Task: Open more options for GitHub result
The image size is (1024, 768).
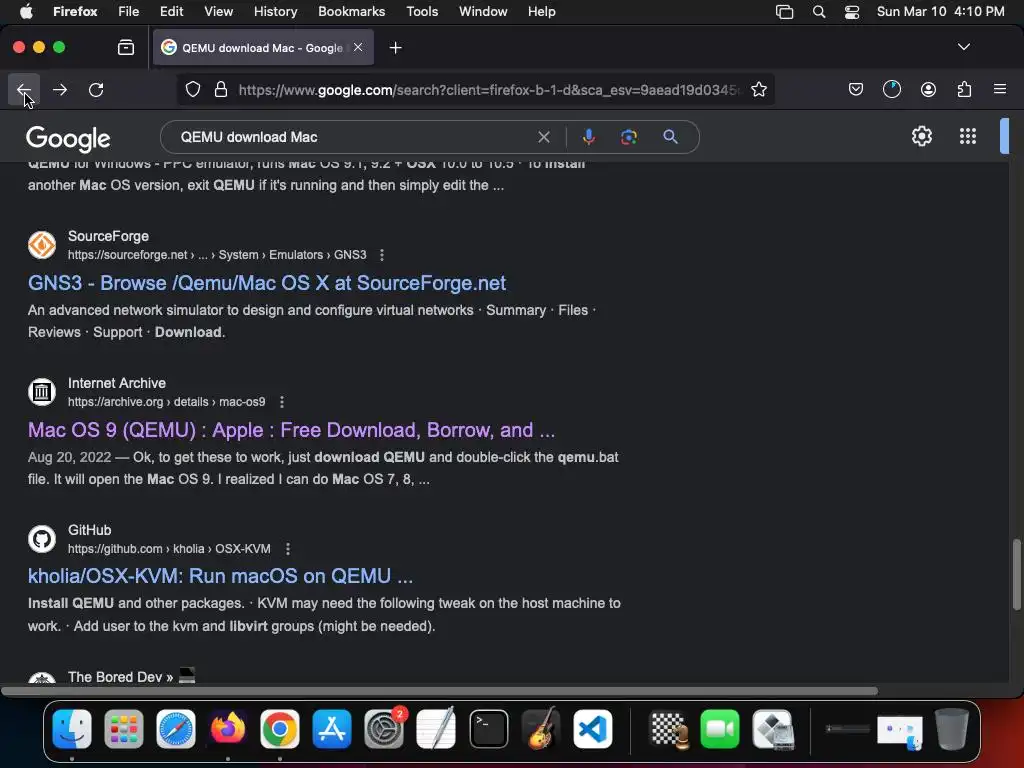Action: (287, 549)
